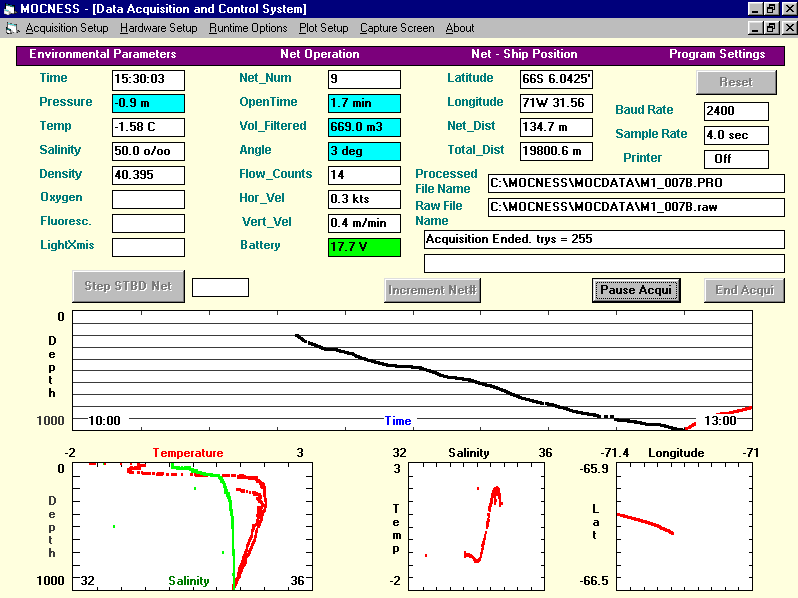Click the Hor_Vel field showing 0.3 kts

click(x=364, y=199)
